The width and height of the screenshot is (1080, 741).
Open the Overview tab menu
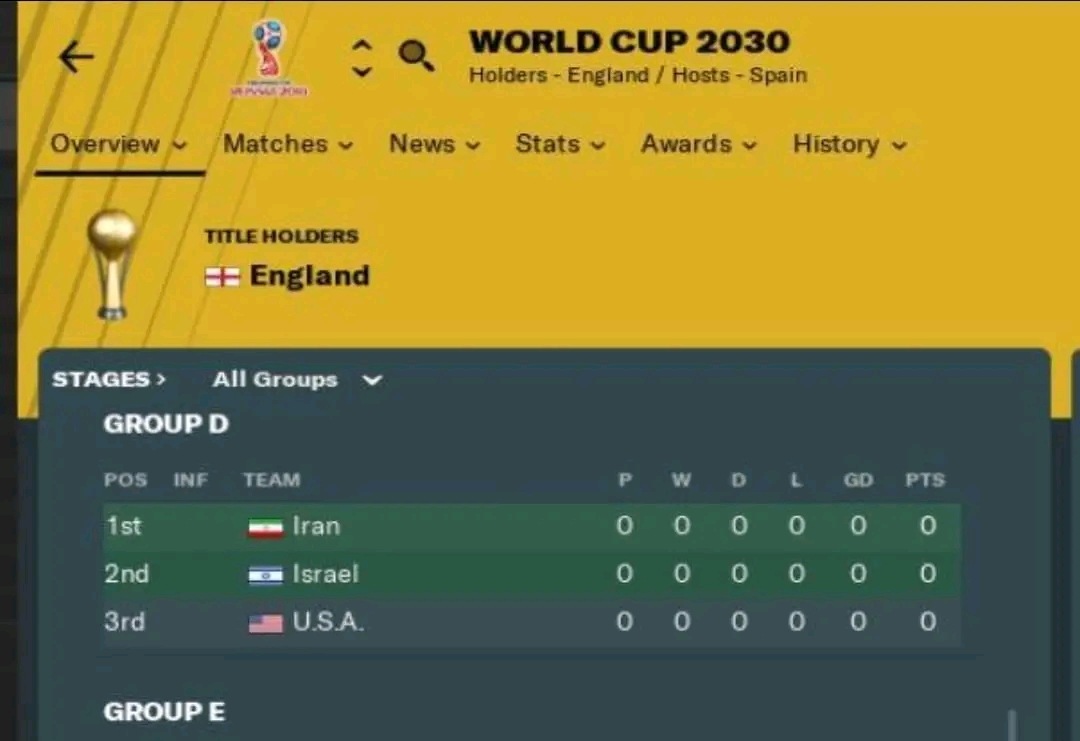(x=119, y=144)
